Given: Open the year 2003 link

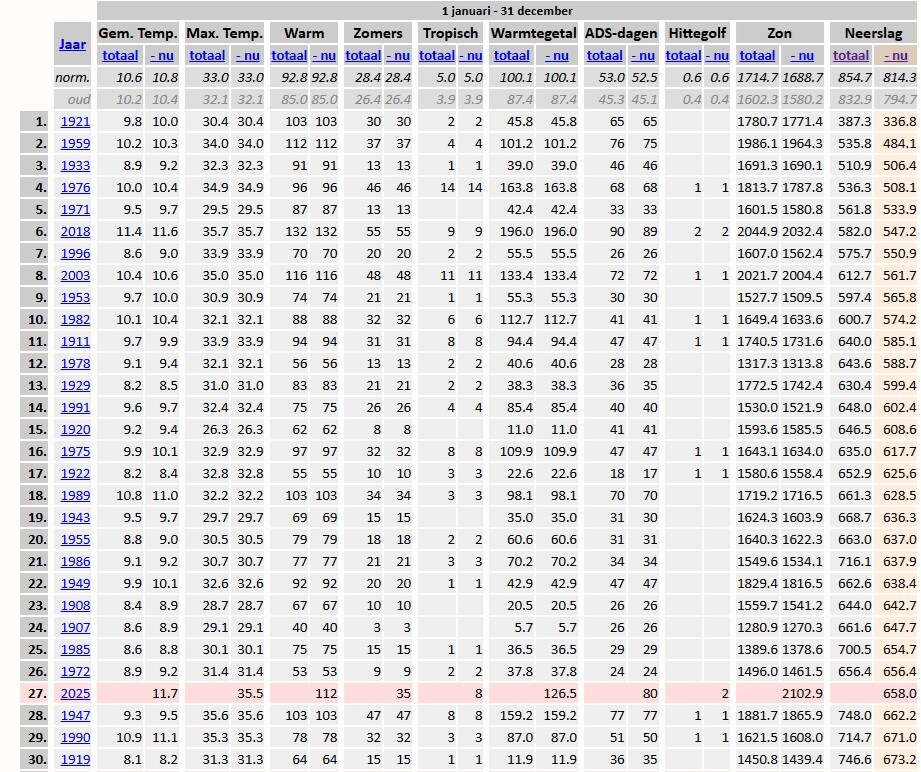Looking at the screenshot, I should pos(75,276).
